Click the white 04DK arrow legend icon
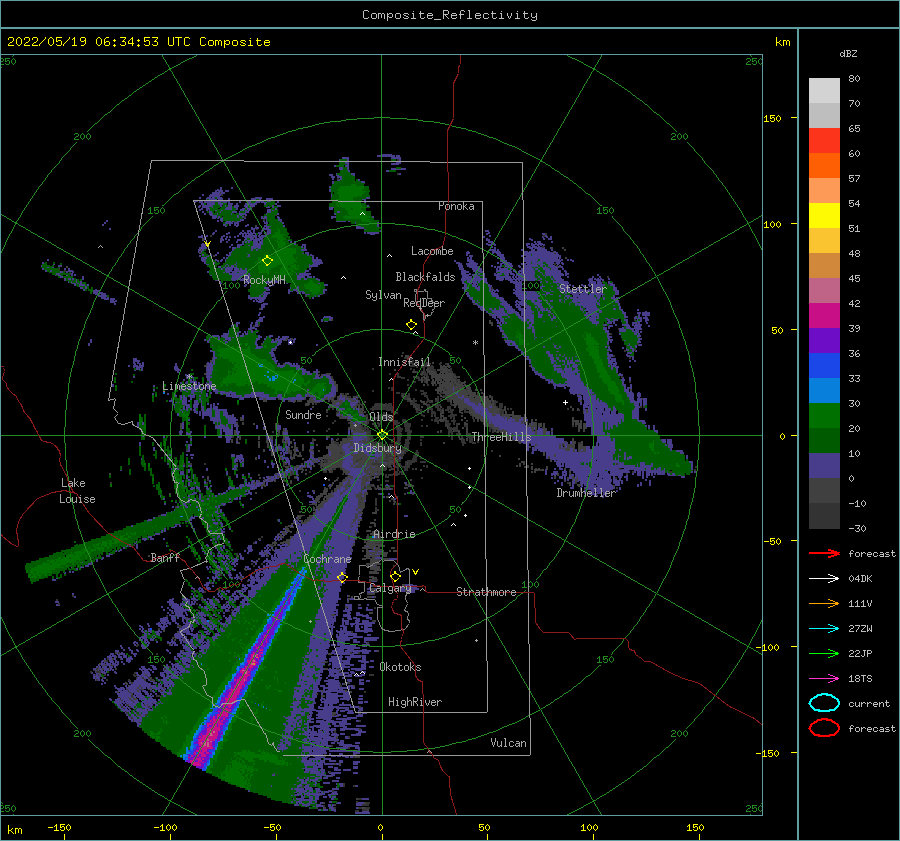This screenshot has height=841, width=900. coord(824,578)
